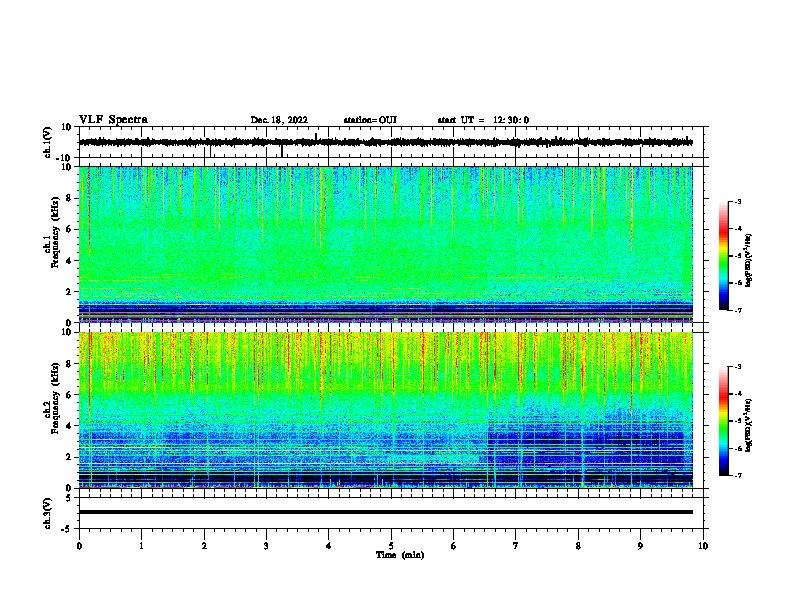
Task: Click the "station=OUI" header label
Action: tap(370, 120)
